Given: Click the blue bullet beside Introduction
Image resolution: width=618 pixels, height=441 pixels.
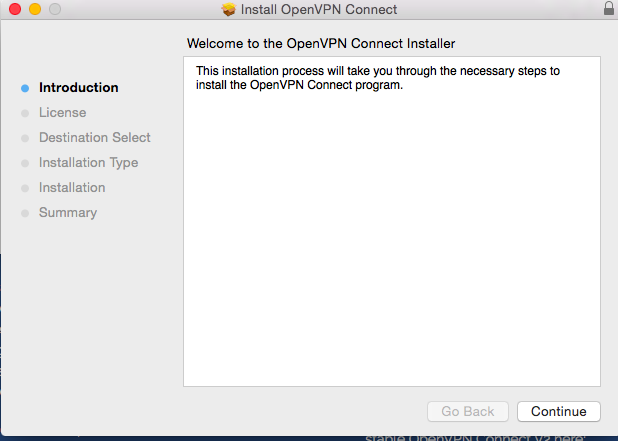Looking at the screenshot, I should tap(25, 88).
